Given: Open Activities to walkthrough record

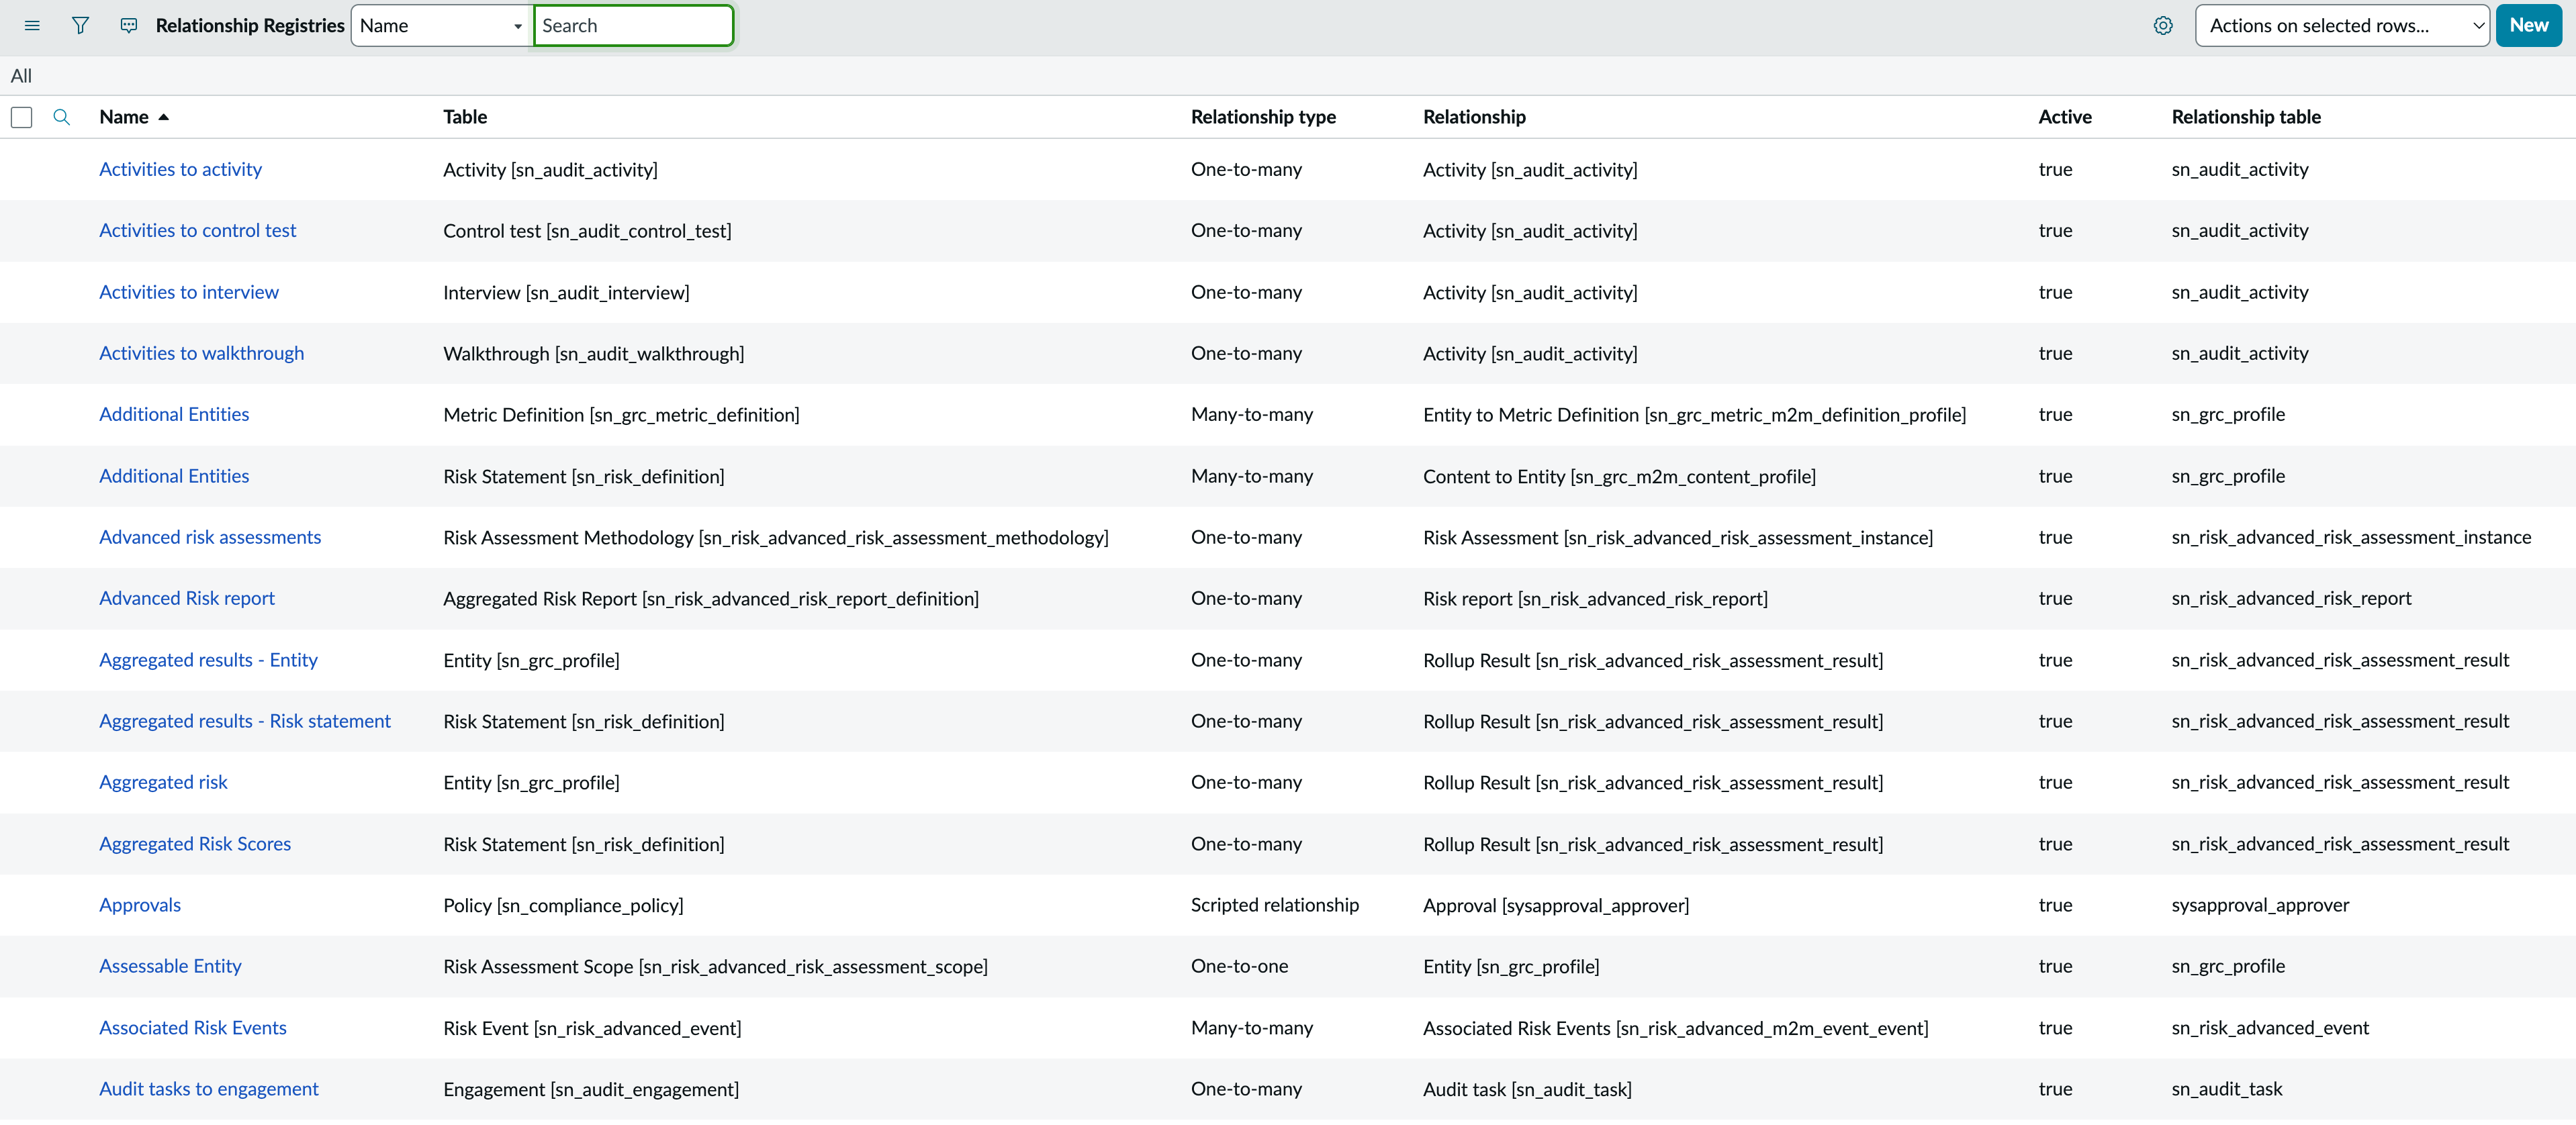Looking at the screenshot, I should coord(201,353).
